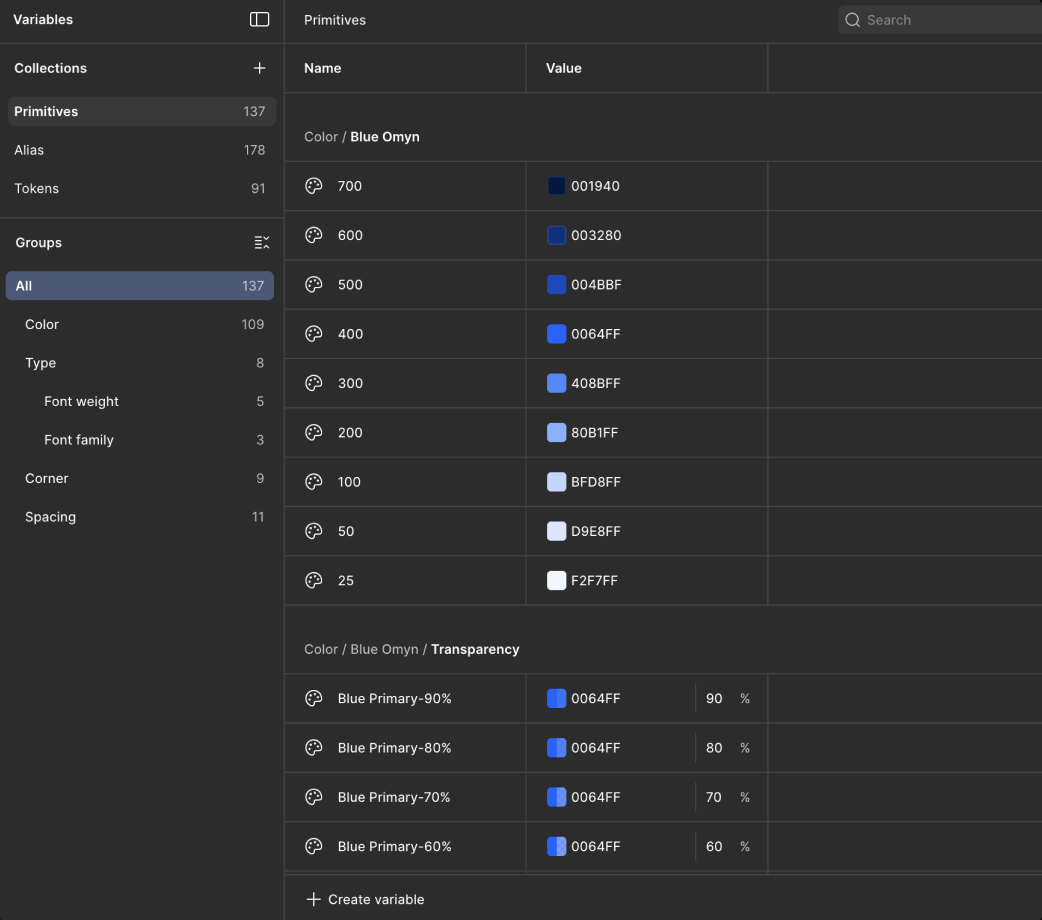This screenshot has height=920, width=1042.
Task: Click palette icon beside 400 variable
Action: (314, 334)
